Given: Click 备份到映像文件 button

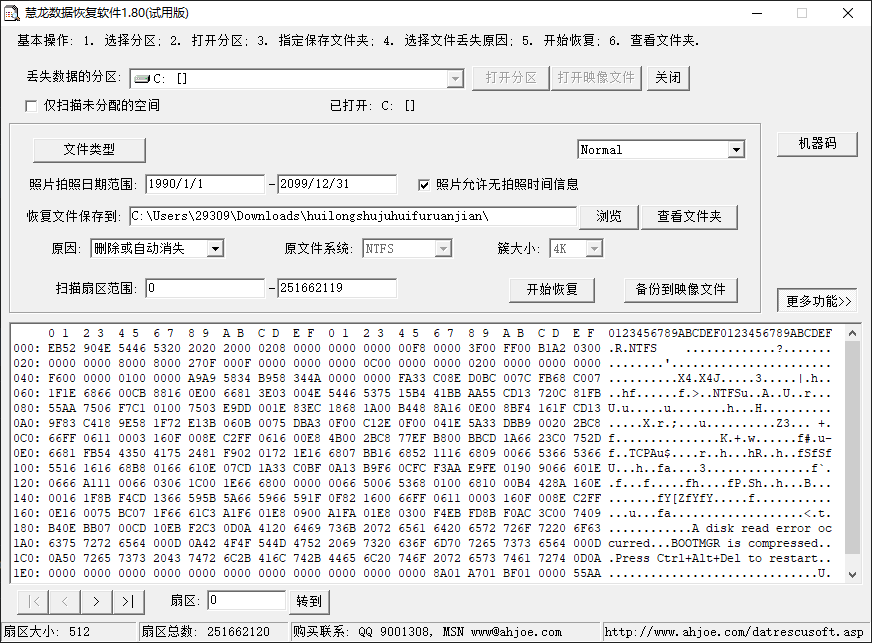Looking at the screenshot, I should (x=681, y=290).
